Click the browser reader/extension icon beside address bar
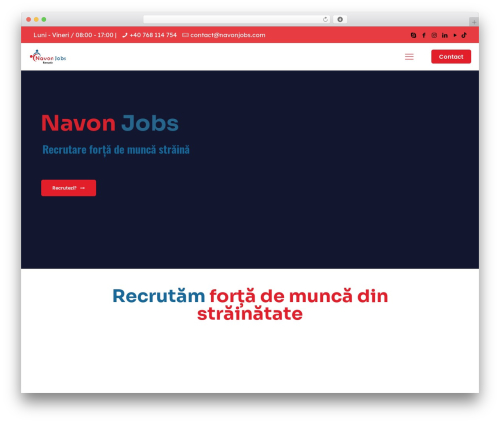Image resolution: width=500 pixels, height=423 pixels. 340,19
